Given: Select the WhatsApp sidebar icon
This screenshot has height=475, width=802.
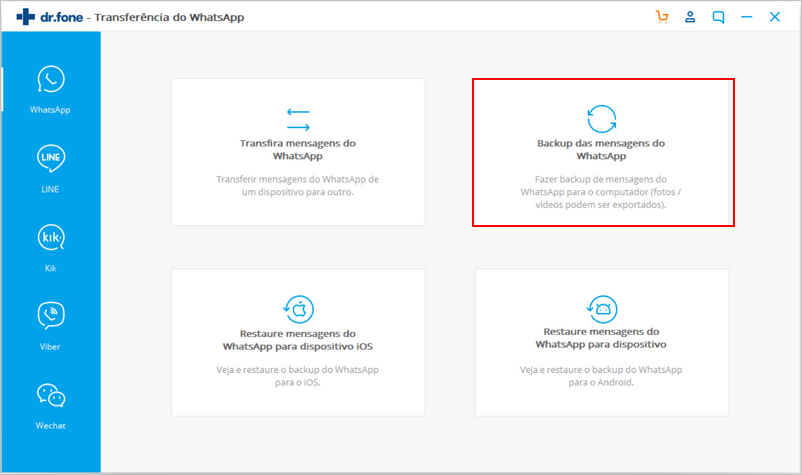Looking at the screenshot, I should tap(51, 79).
